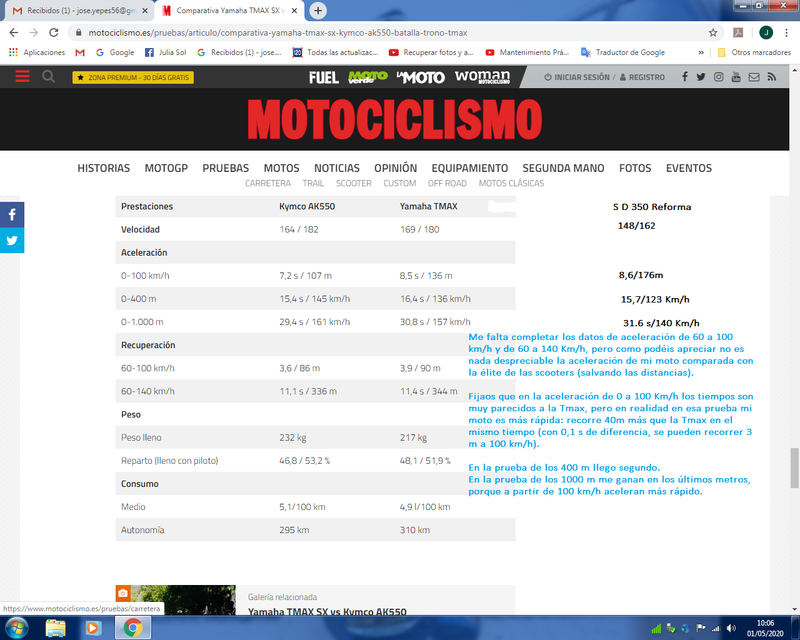Switch to Recibidos Gmail tab
Screen dimensions: 800x640
point(80,10)
